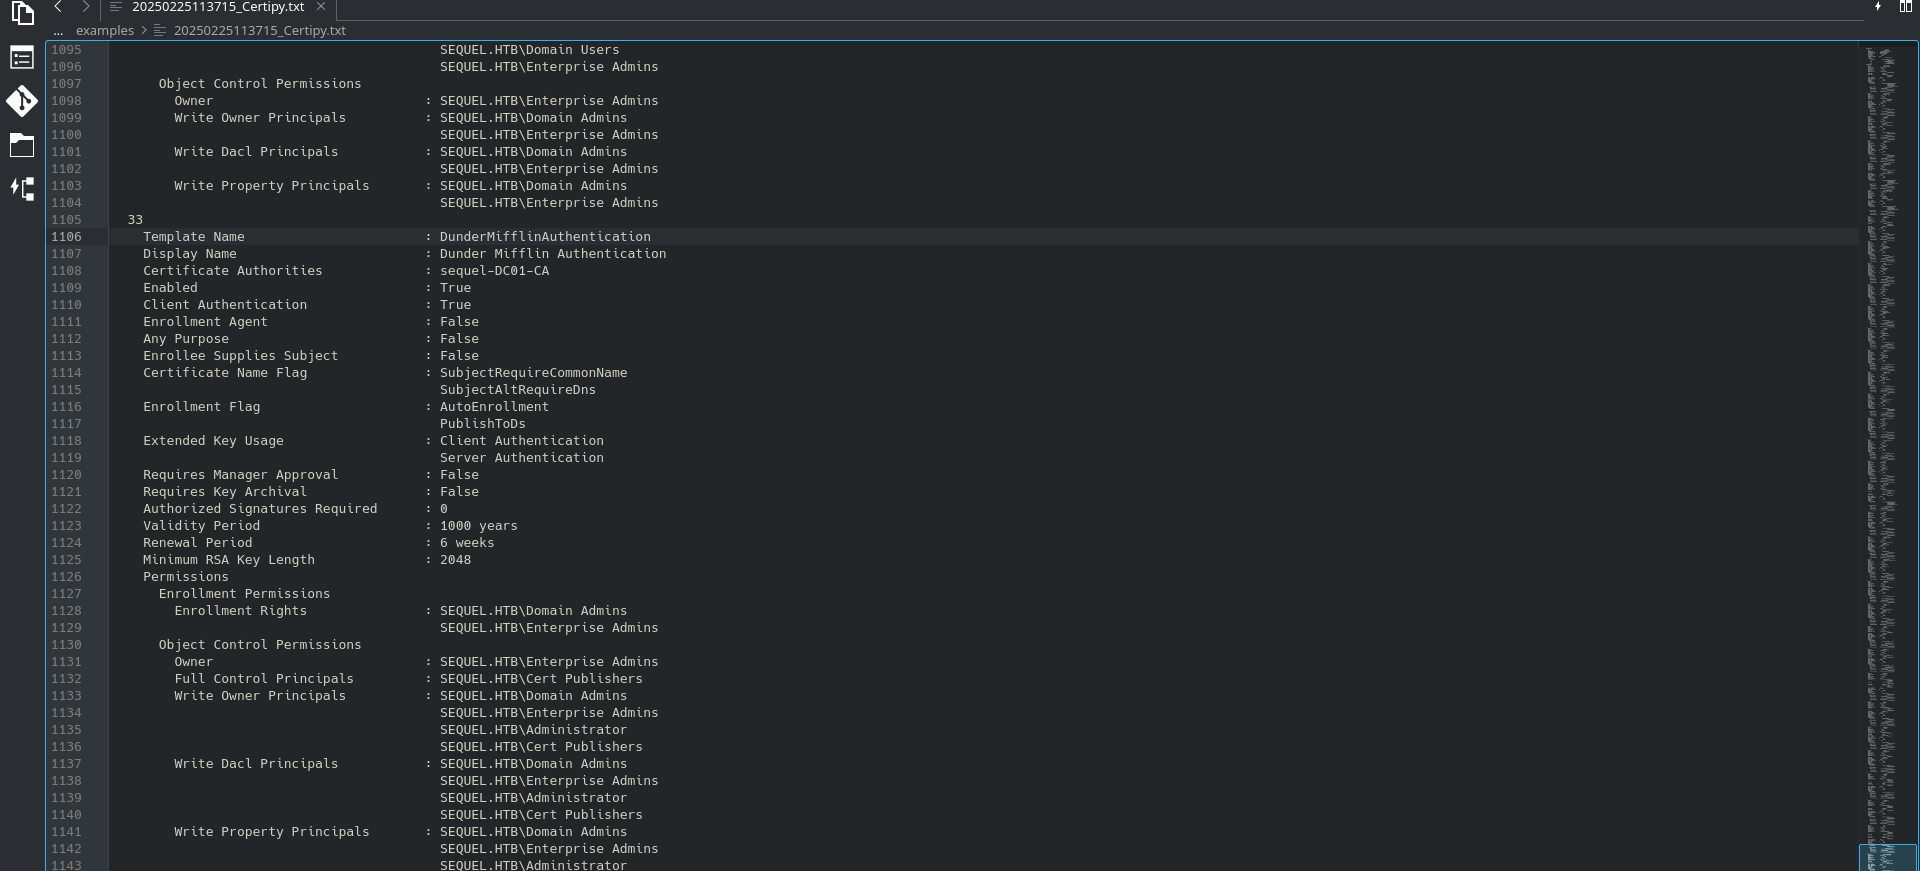Click 'Dunder Mifflin Authentication' display name
The height and width of the screenshot is (871, 1920).
coord(553,254)
